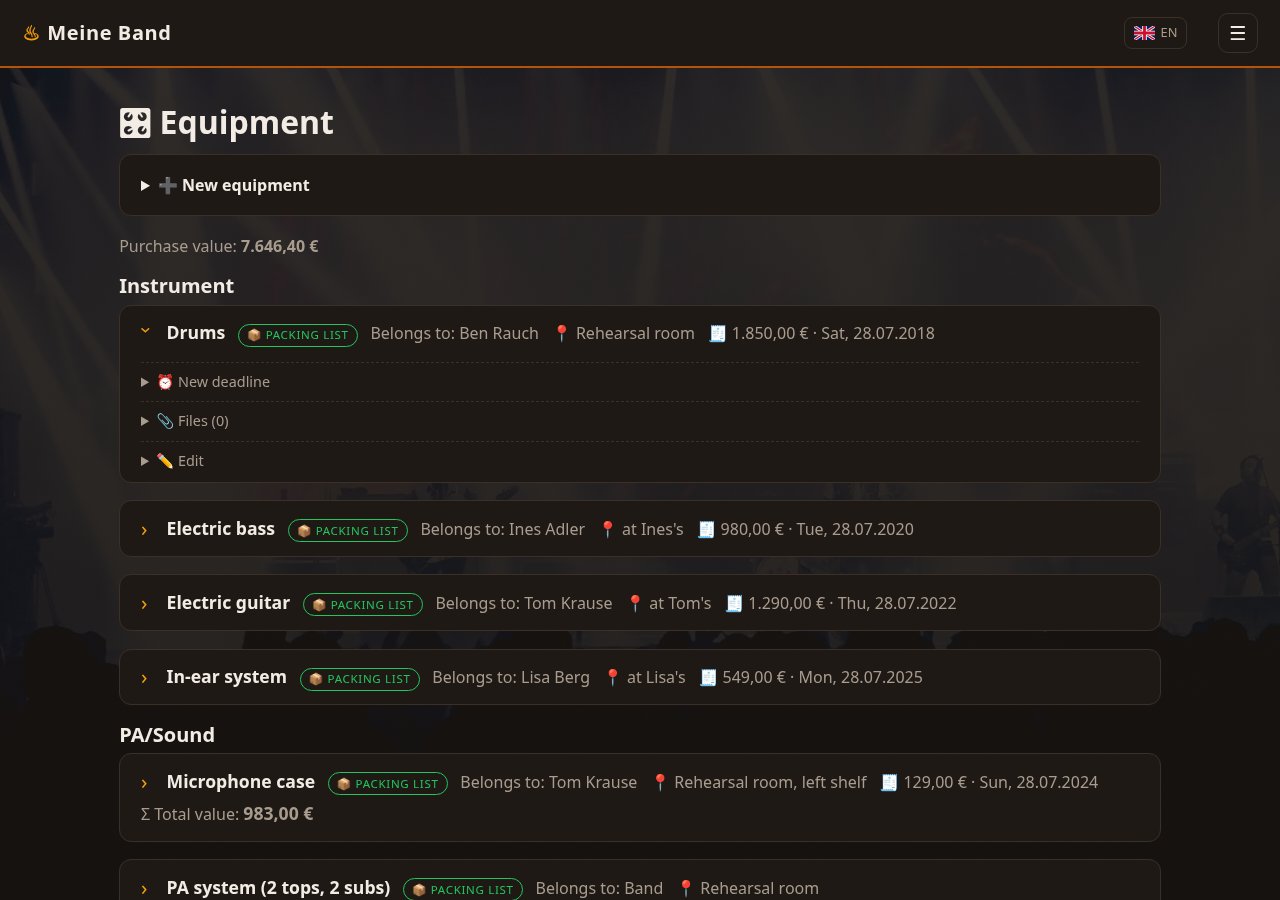Expand the PA system entry chevron

click(x=145, y=889)
